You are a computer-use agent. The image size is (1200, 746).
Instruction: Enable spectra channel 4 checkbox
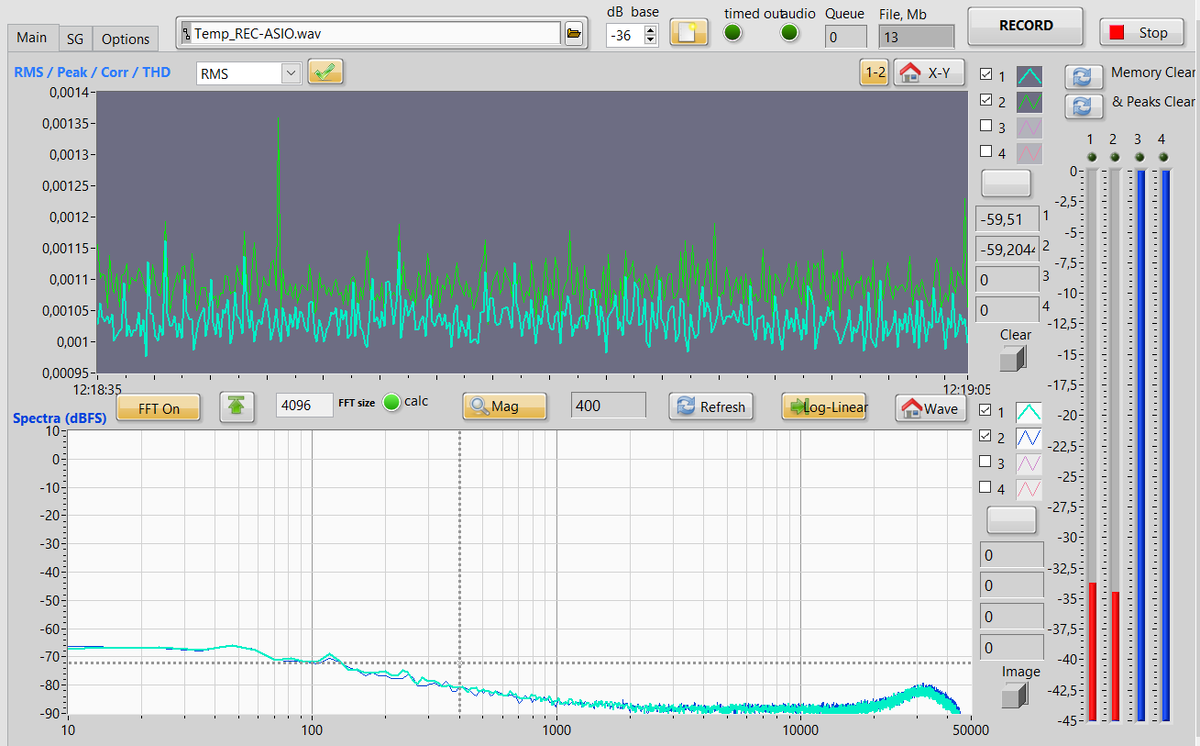point(987,488)
